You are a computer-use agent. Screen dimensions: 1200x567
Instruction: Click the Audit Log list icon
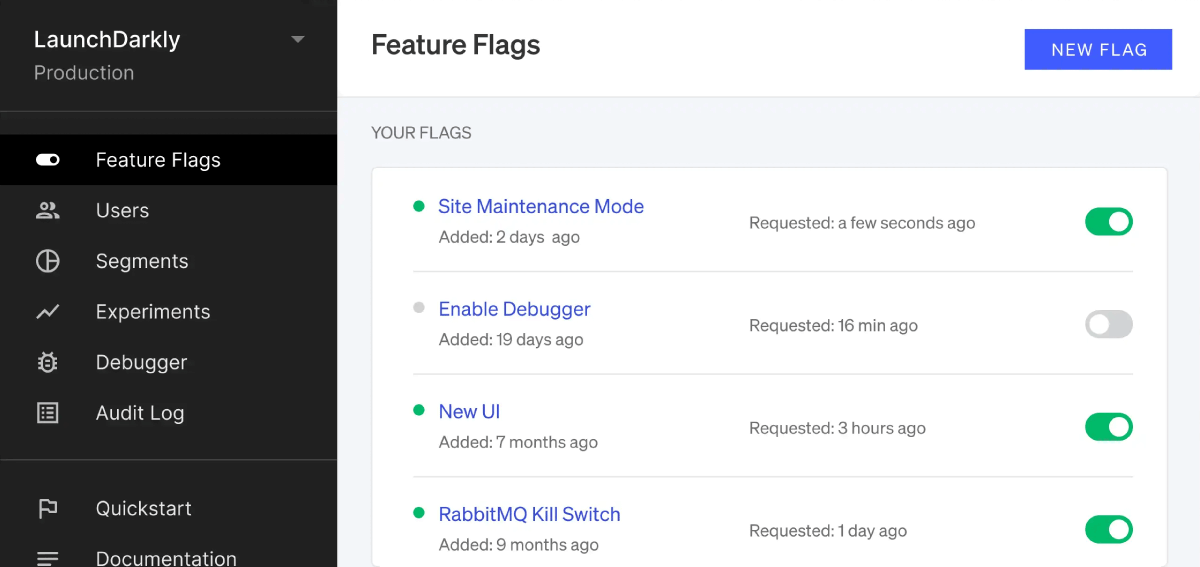(x=48, y=413)
